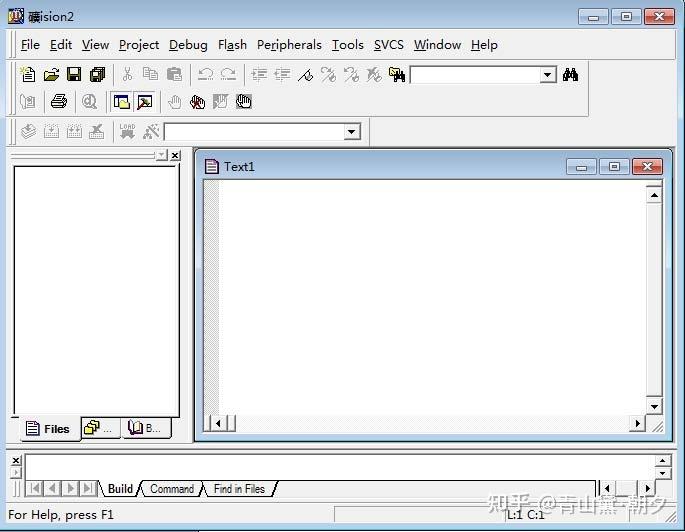
Task: Toggle Output Window view icon
Action: pos(145,102)
